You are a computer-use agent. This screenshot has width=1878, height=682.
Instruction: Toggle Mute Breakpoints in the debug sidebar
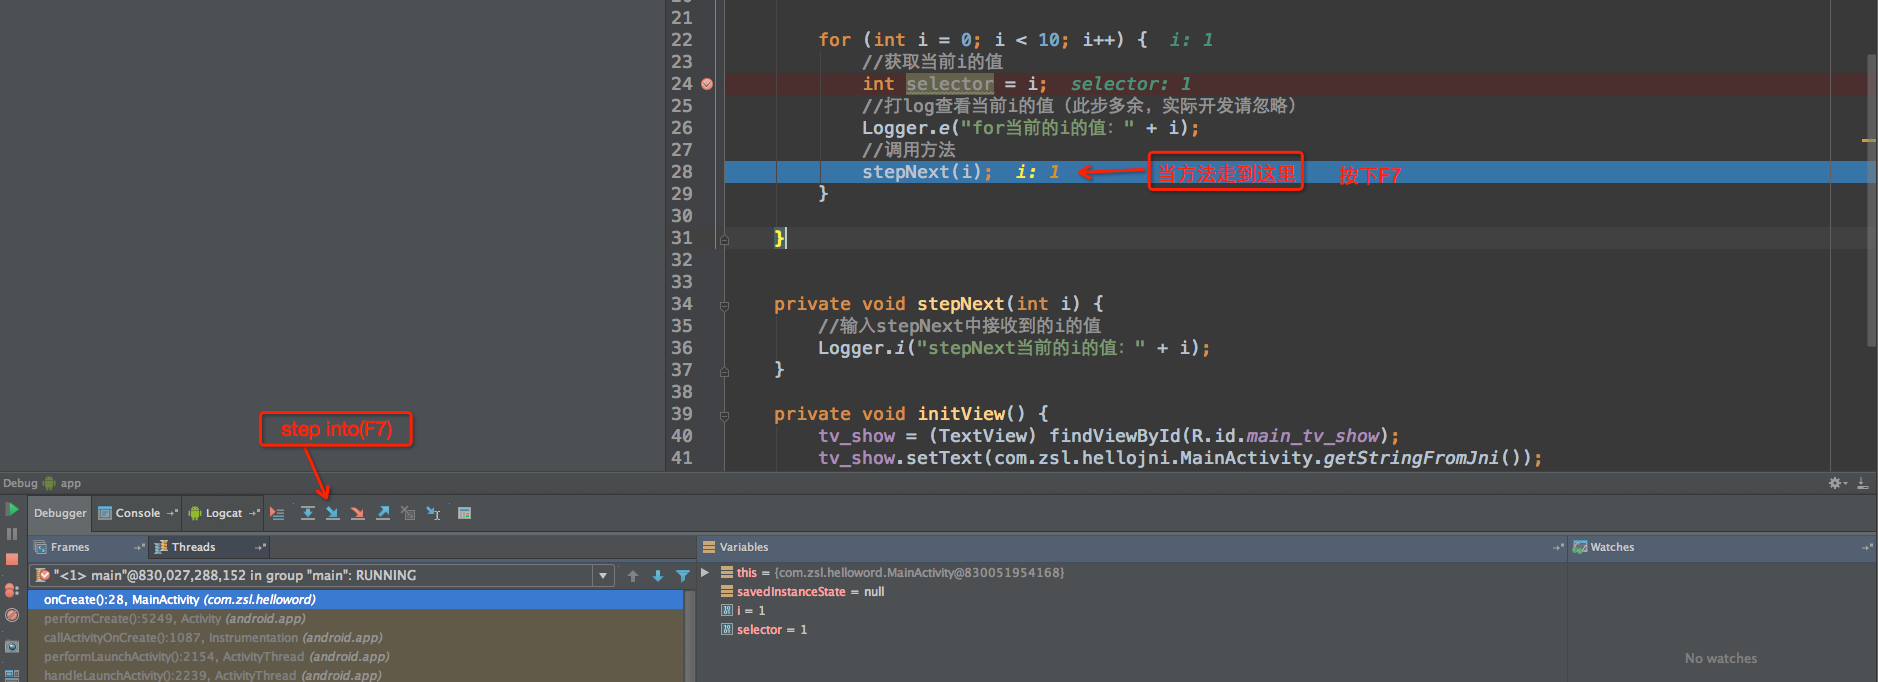click(12, 615)
